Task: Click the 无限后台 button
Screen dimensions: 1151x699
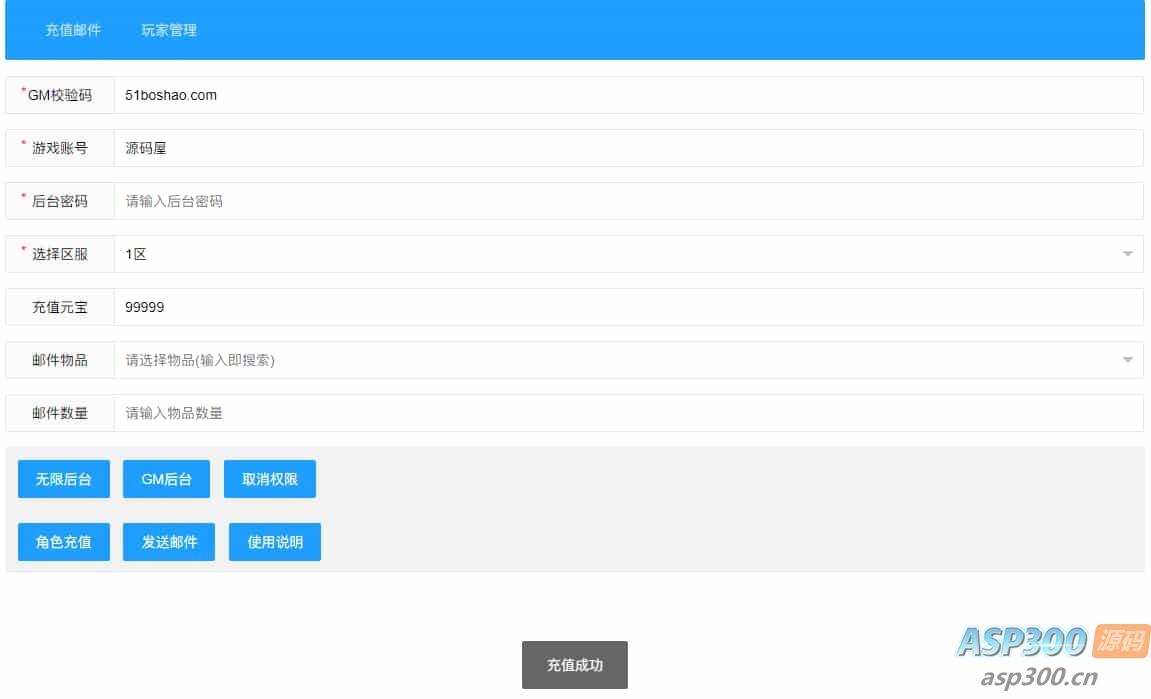Action: click(x=64, y=479)
